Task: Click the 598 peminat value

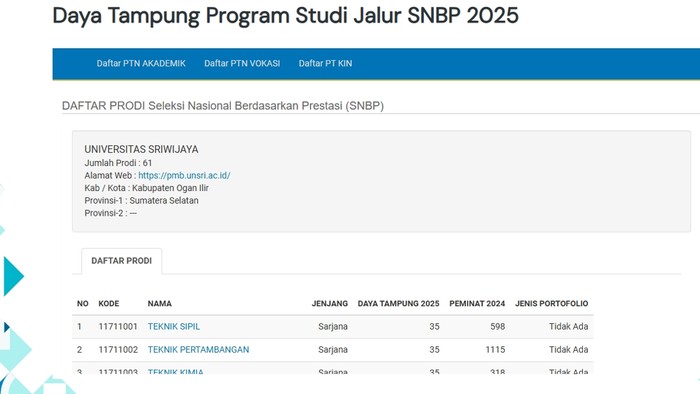Action: point(497,327)
